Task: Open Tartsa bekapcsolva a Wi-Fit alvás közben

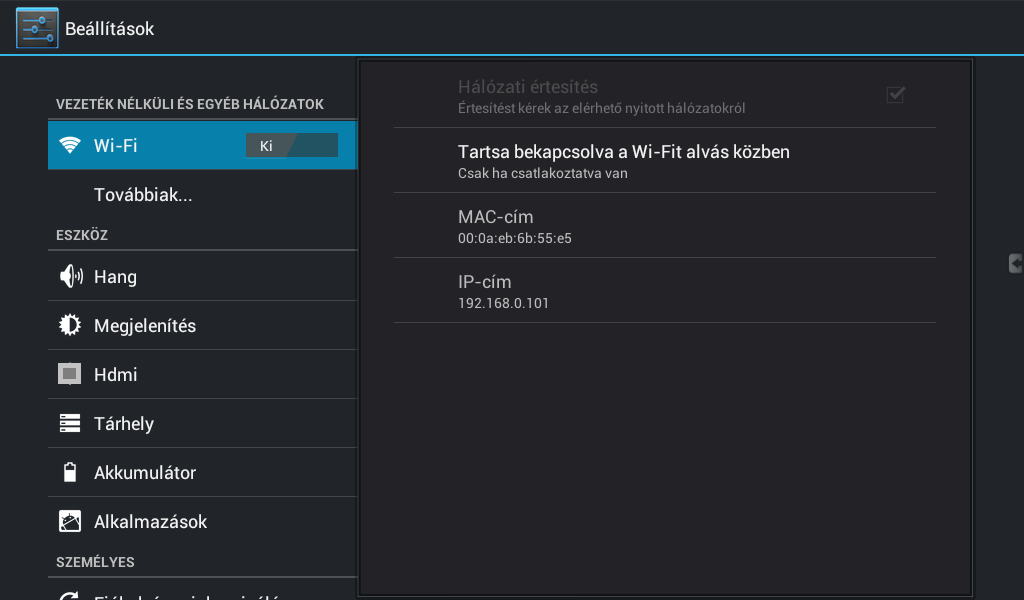Action: click(x=665, y=161)
